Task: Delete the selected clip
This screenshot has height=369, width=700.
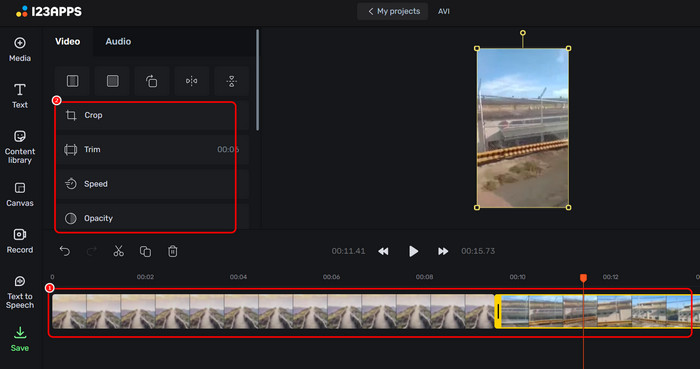Action: click(x=172, y=251)
